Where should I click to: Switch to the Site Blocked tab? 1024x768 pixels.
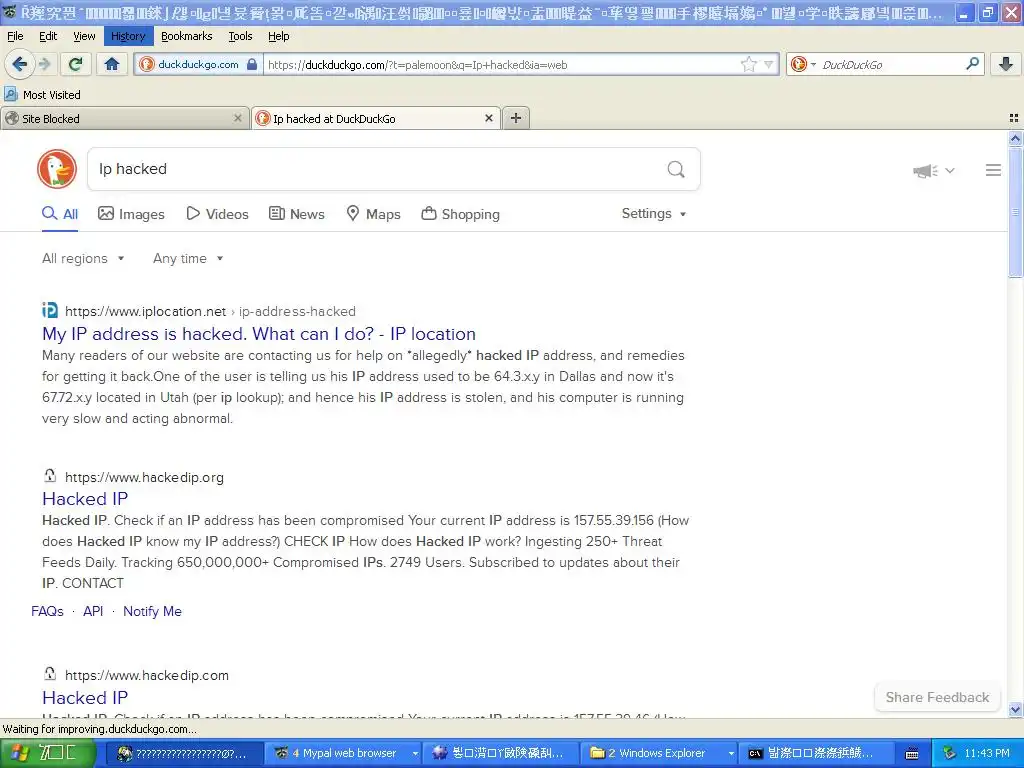pos(124,118)
